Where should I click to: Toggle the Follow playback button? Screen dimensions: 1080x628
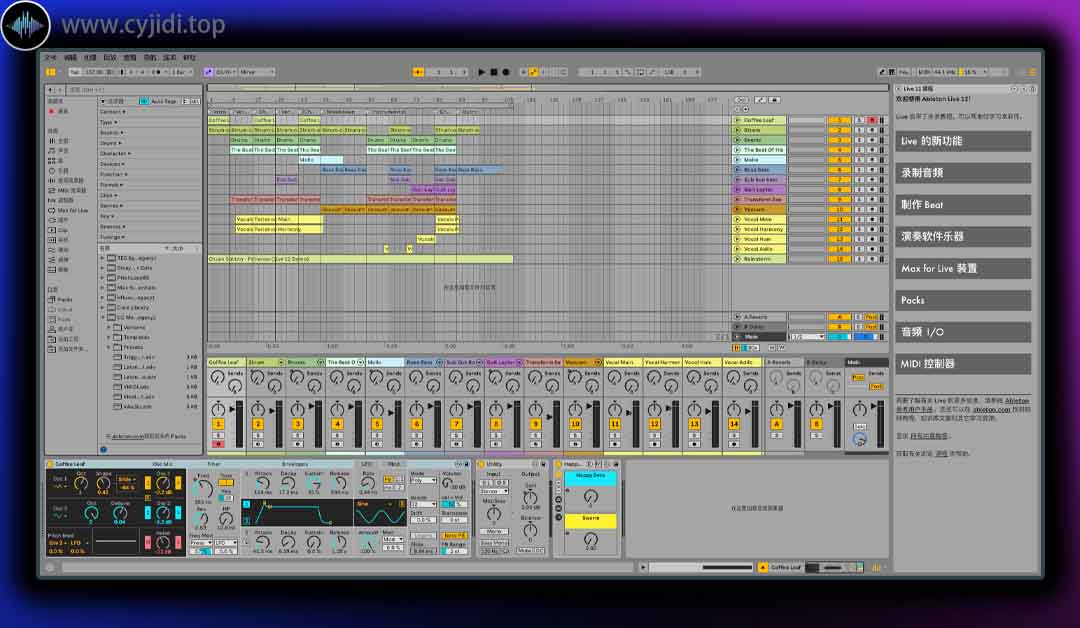418,72
